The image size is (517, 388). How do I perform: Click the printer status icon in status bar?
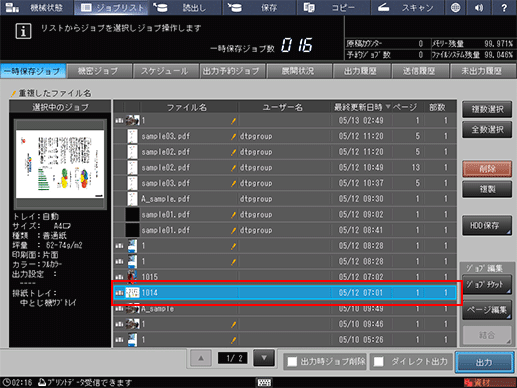[42, 382]
